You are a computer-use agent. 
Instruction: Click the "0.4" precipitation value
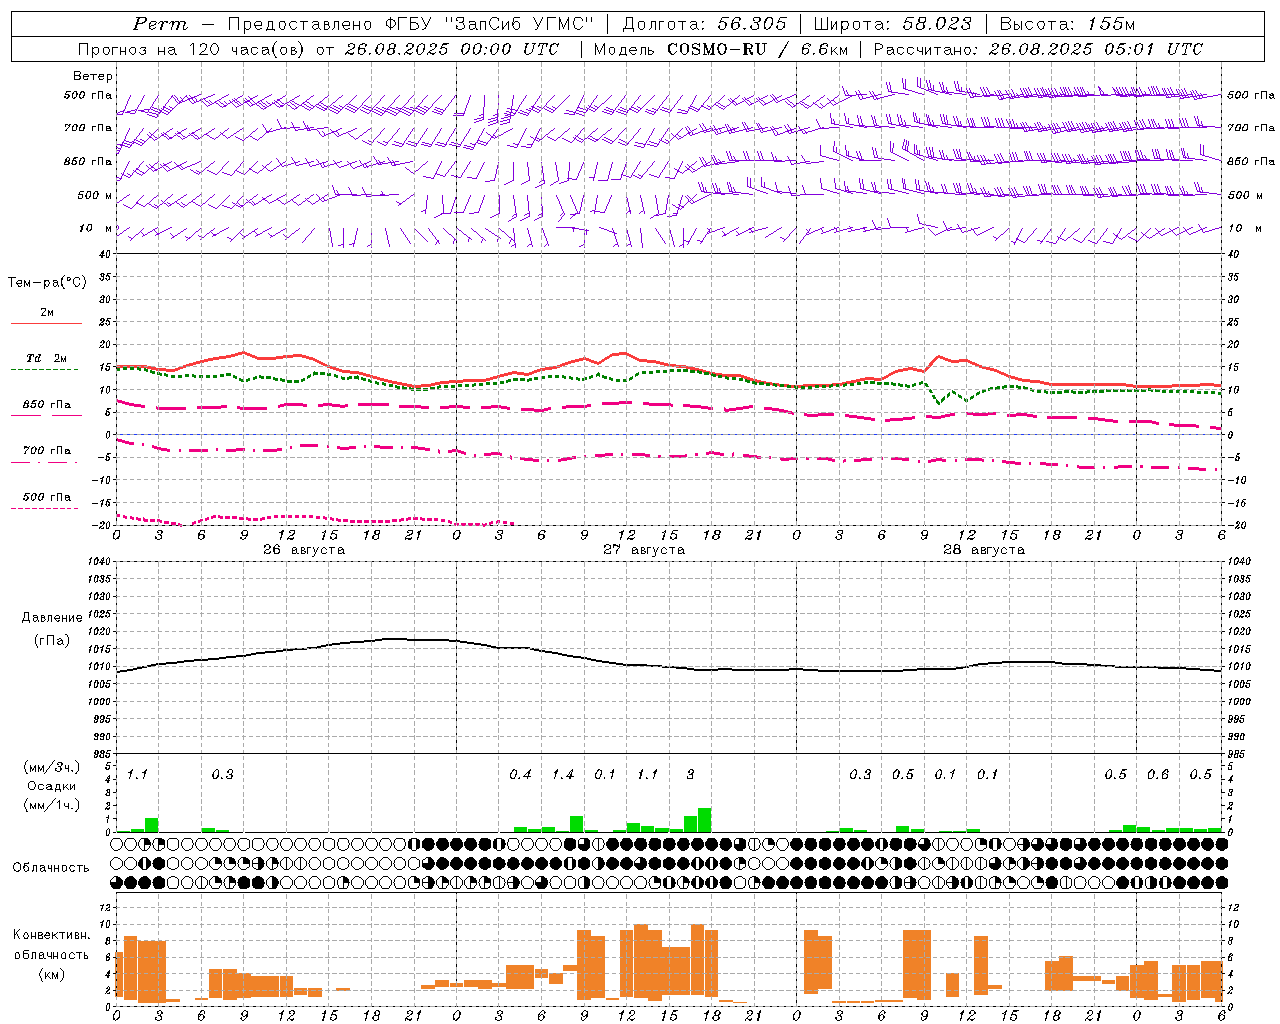520,775
